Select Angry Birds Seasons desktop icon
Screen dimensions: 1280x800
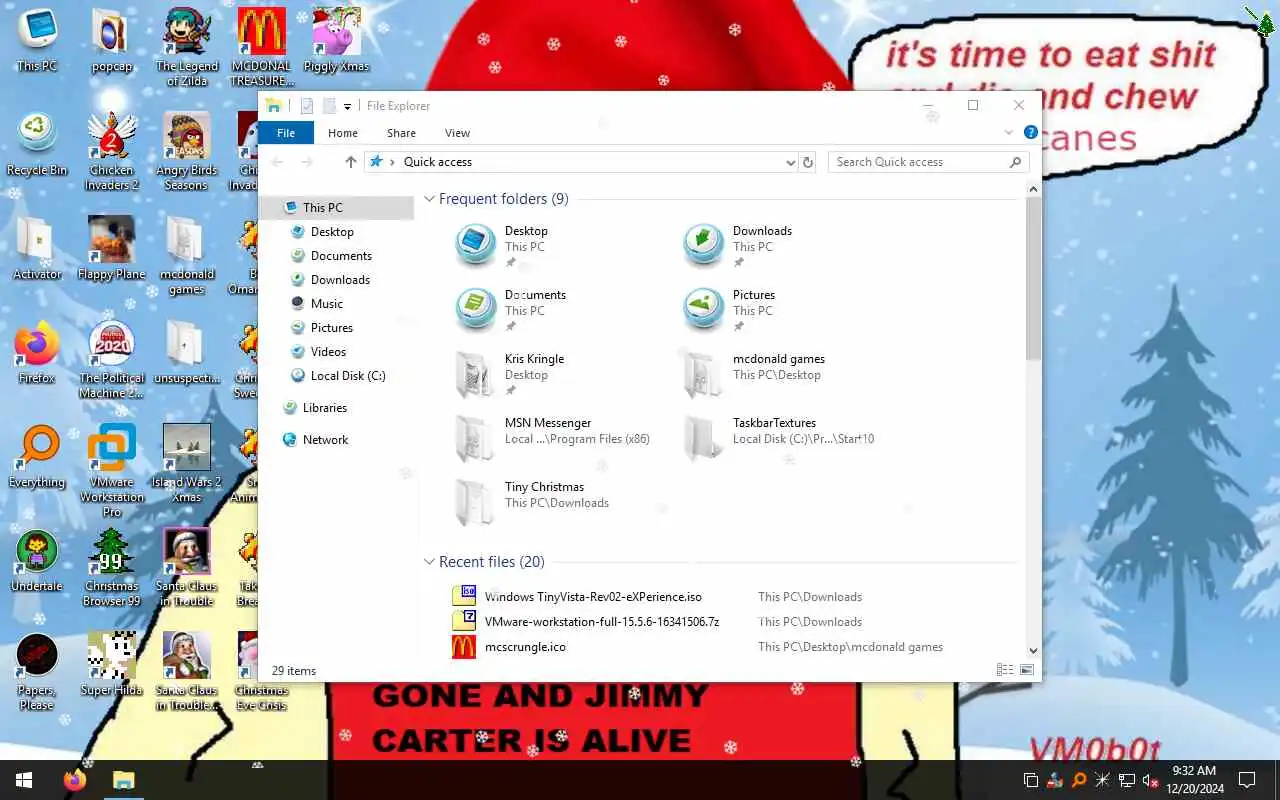186,152
